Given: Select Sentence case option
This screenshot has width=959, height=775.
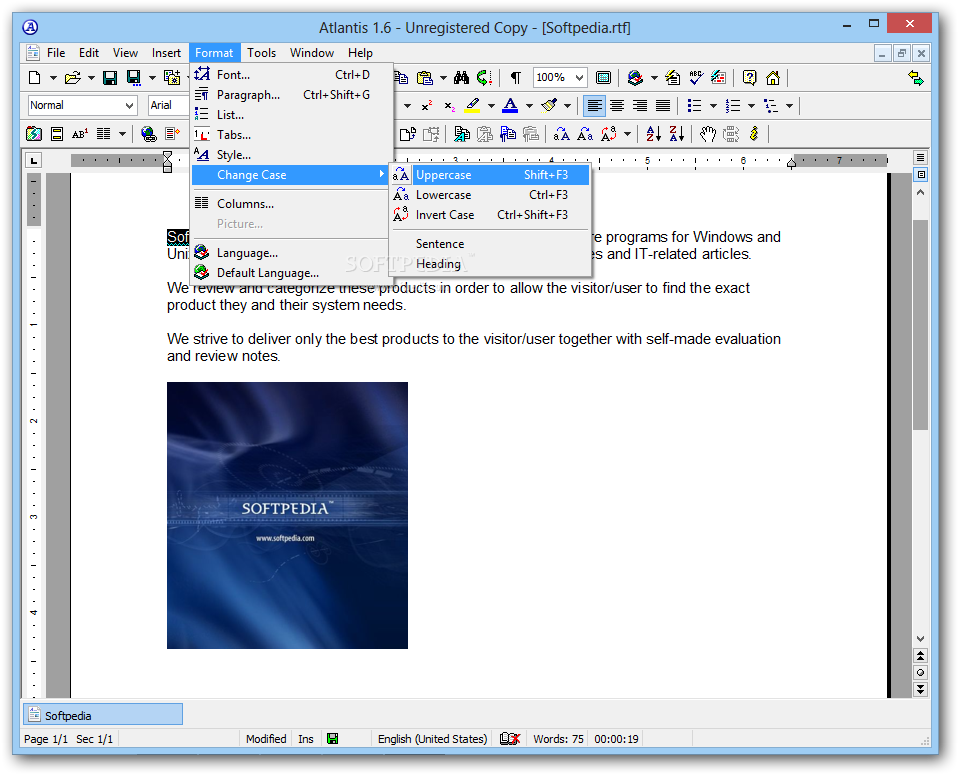Looking at the screenshot, I should pos(491,244).
